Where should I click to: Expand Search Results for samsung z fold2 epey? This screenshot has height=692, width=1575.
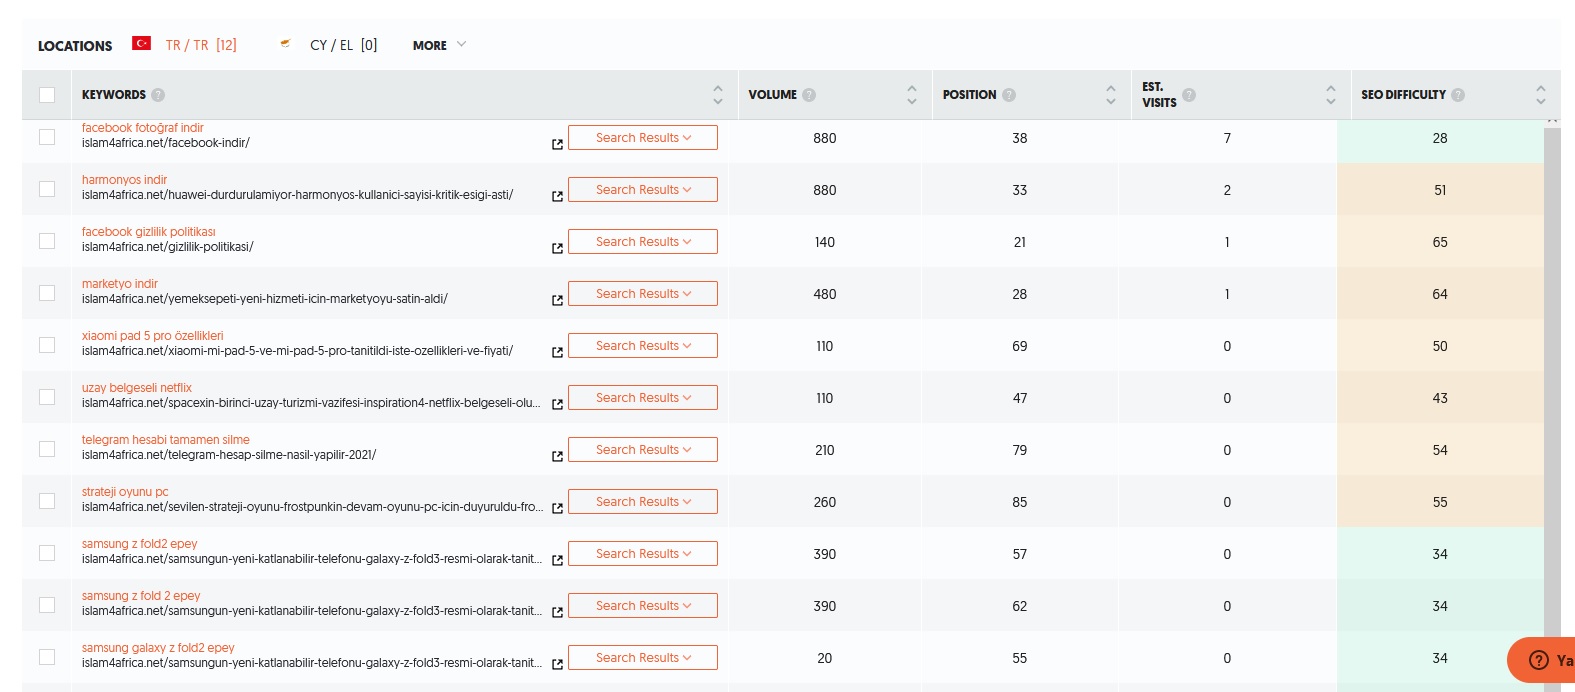click(x=643, y=554)
